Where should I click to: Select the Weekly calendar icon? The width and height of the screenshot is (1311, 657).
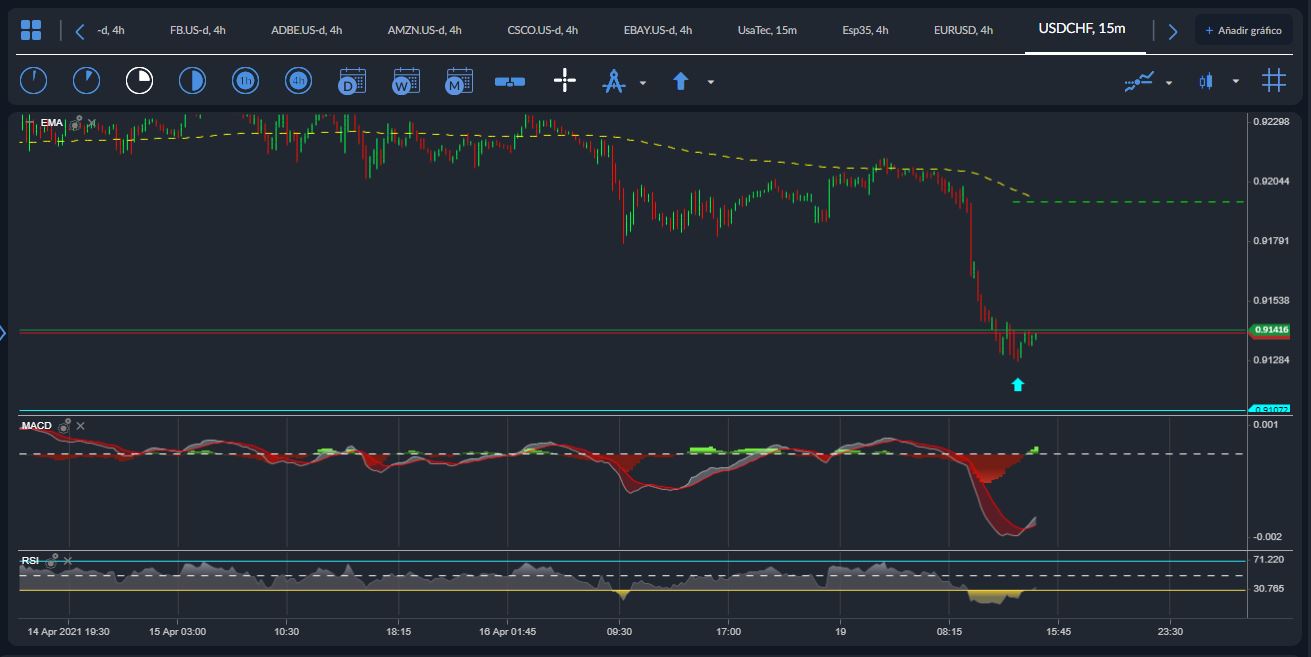[x=404, y=81]
